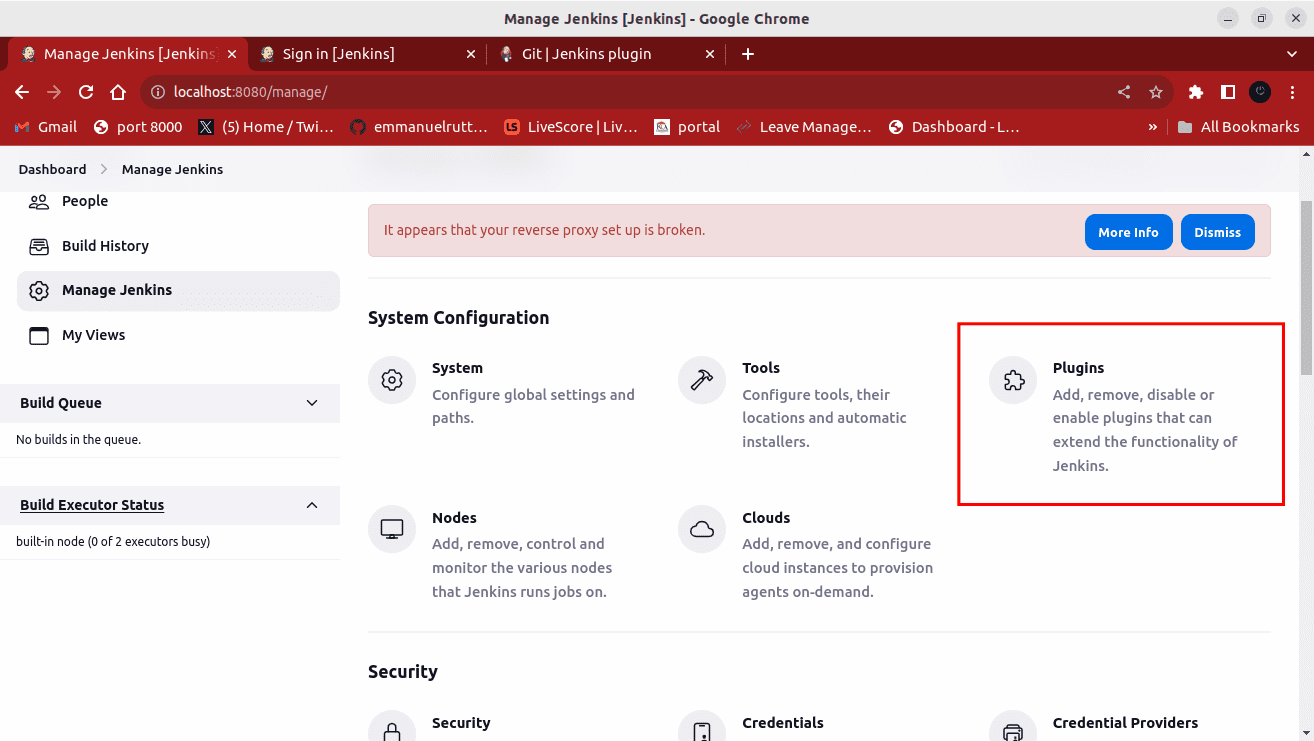The image size is (1314, 741).
Task: Dismiss the reverse proxy warning
Action: pyautogui.click(x=1217, y=232)
